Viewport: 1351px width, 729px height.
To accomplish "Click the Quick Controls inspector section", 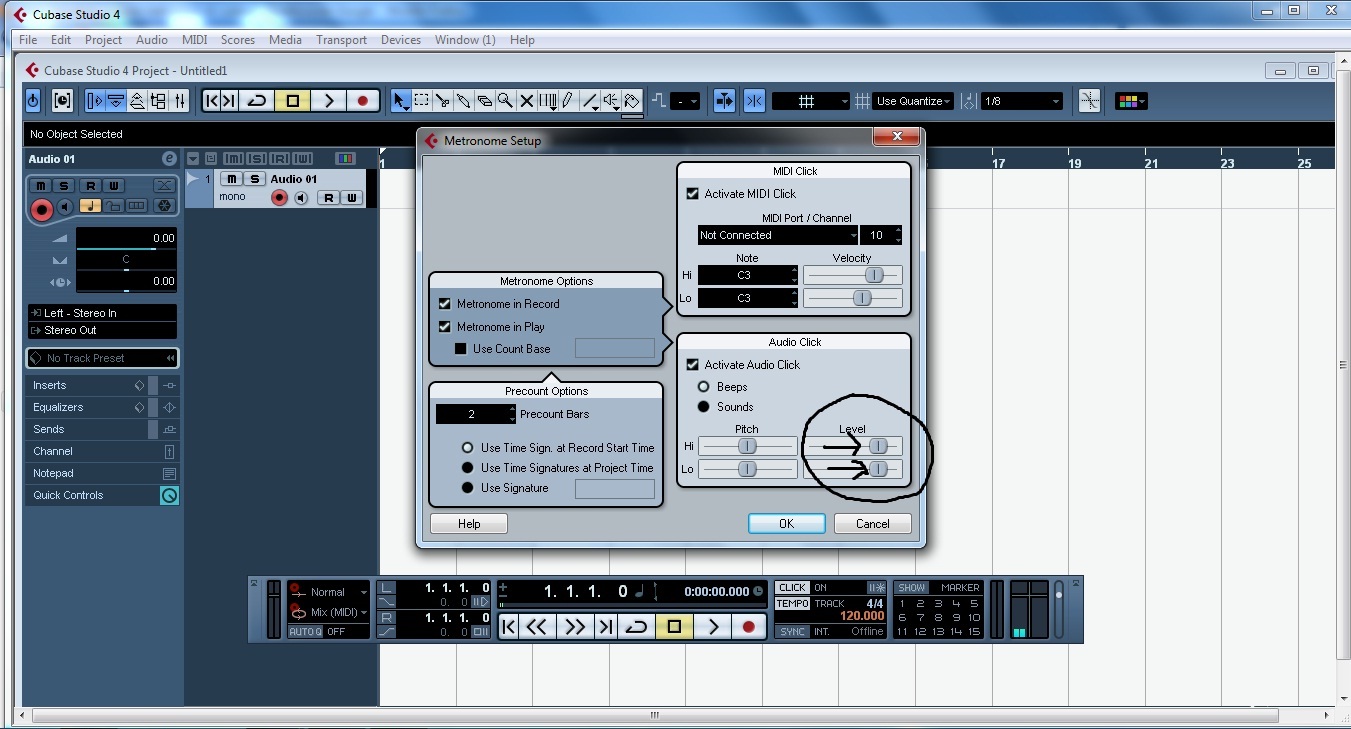I will (x=70, y=495).
